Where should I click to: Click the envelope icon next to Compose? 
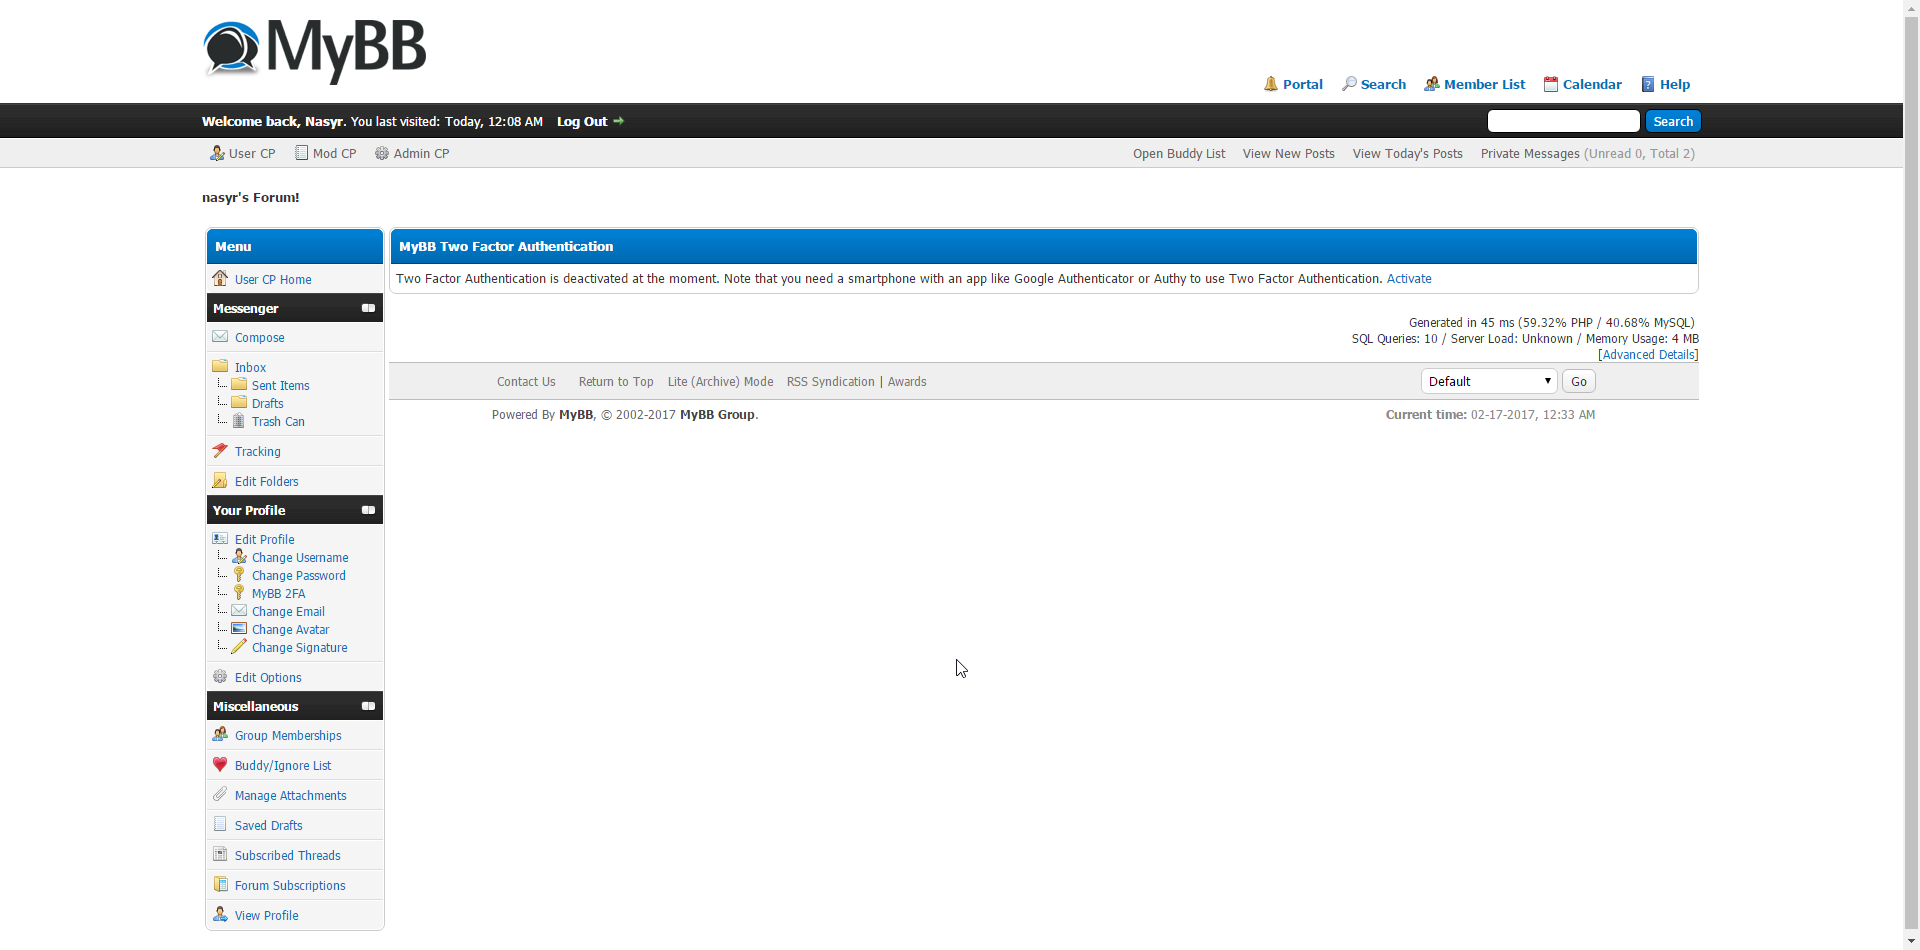(220, 337)
